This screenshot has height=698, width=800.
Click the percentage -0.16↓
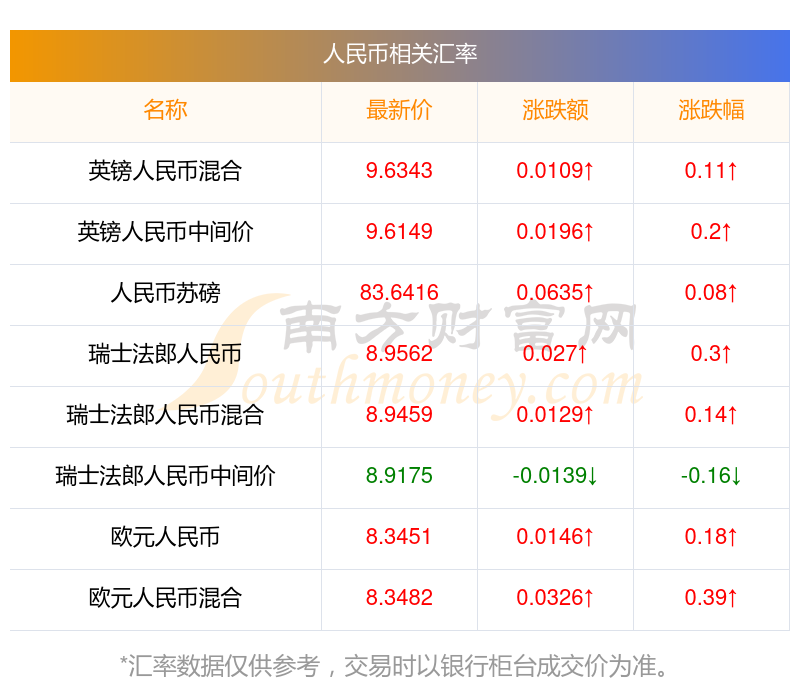[x=711, y=476]
